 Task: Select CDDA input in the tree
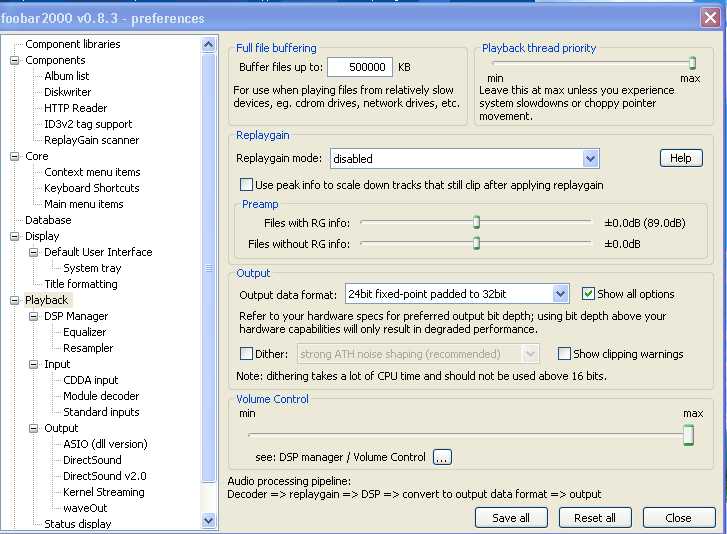click(x=91, y=380)
